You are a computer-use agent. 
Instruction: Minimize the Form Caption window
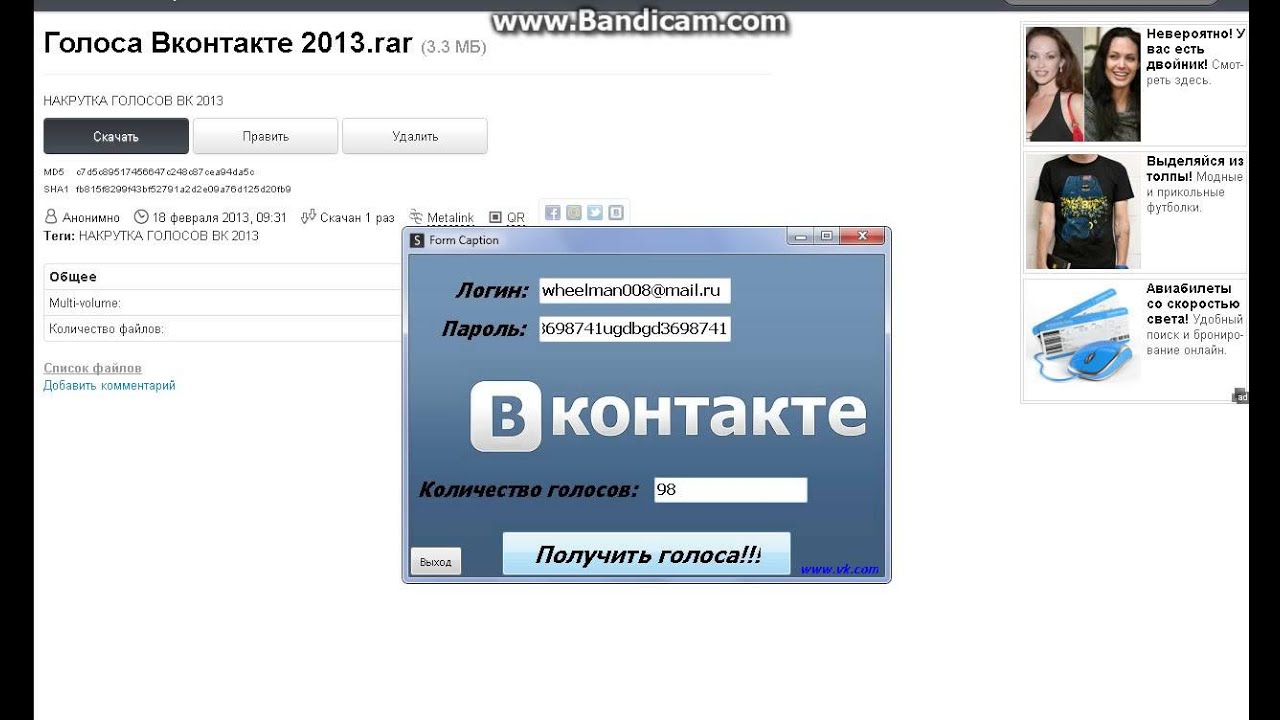coord(799,237)
